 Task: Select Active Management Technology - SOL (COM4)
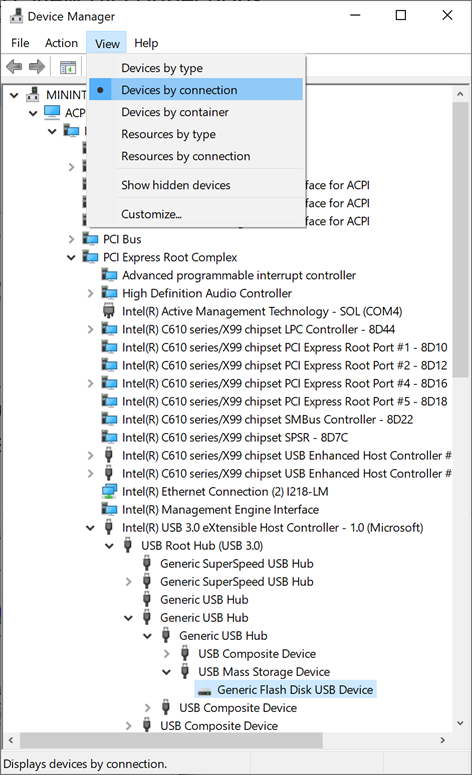[262, 311]
